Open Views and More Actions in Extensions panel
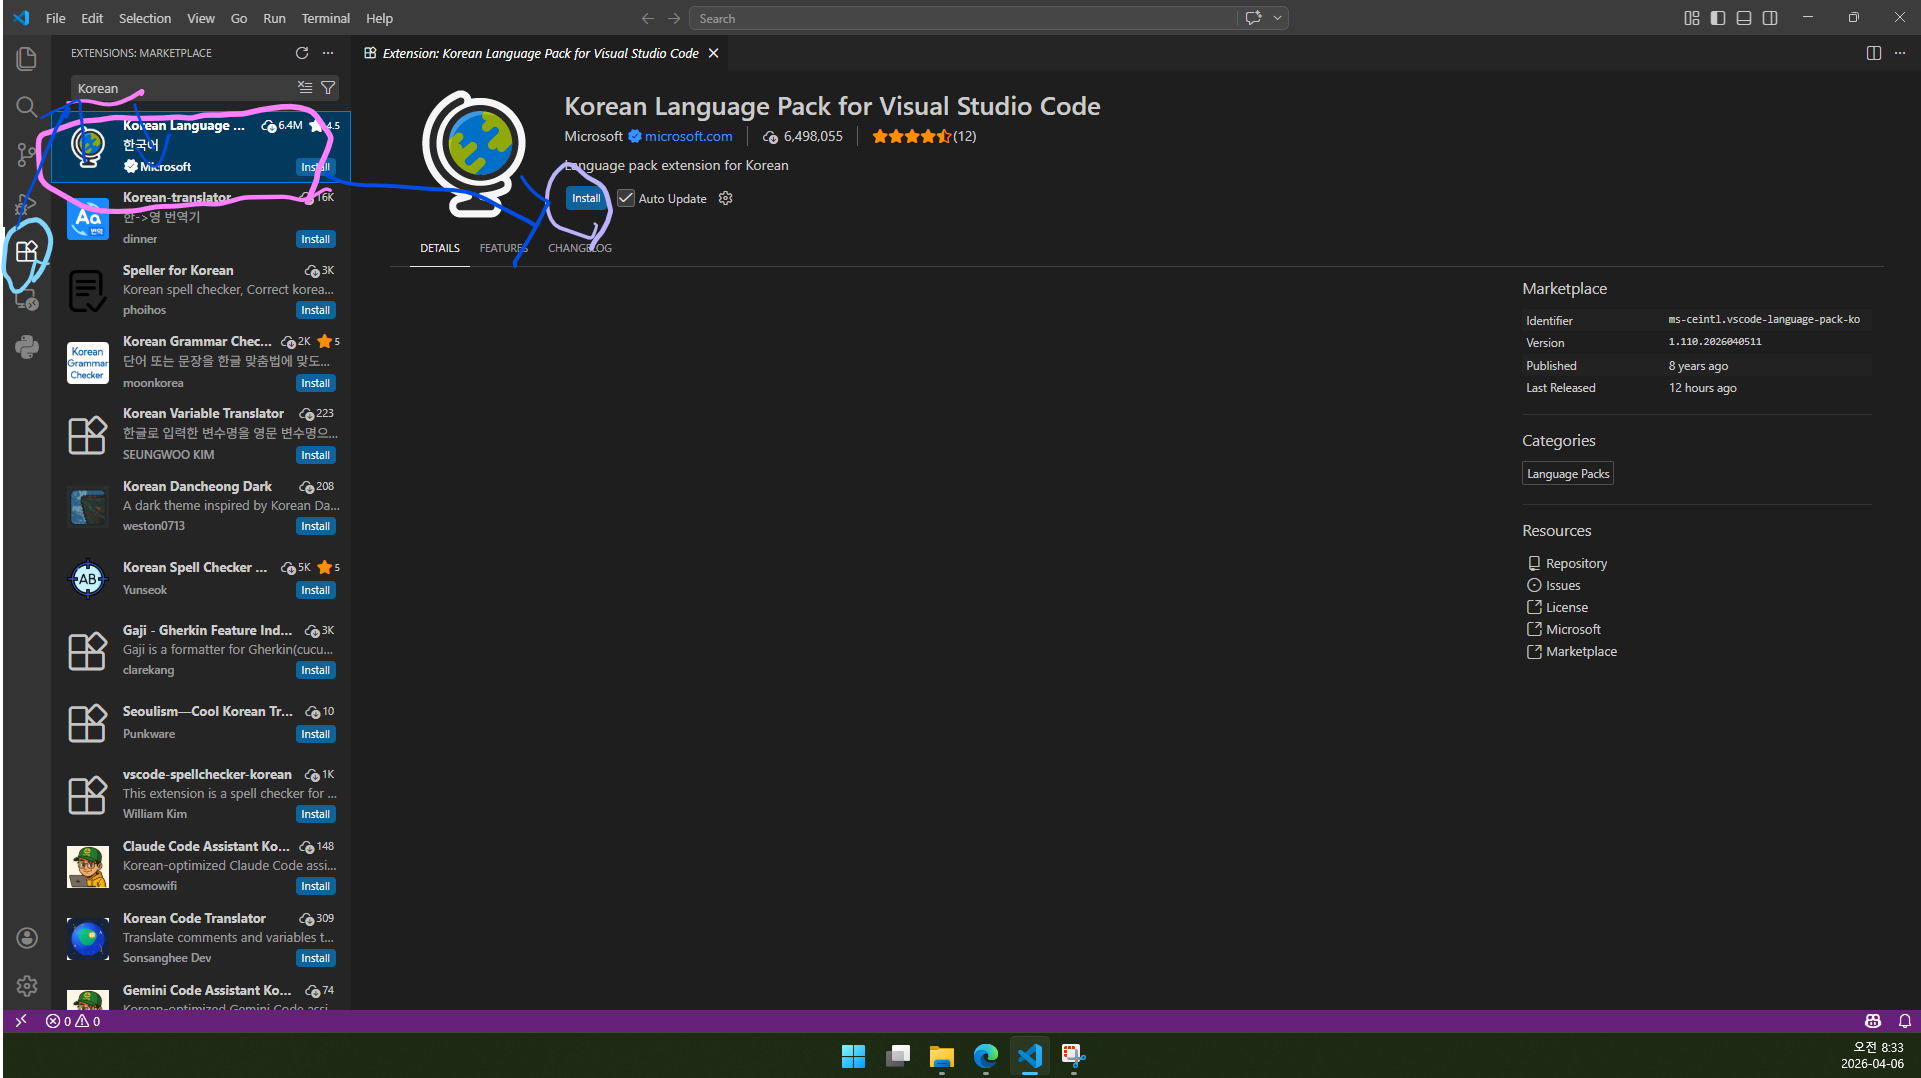 [328, 53]
